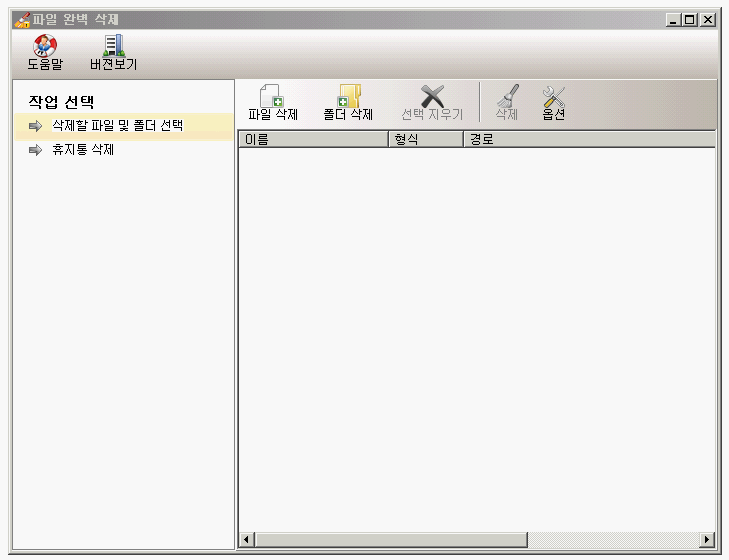Choose 삭제할 파일 및 폴더 선택 task
This screenshot has width=729, height=560.
[117, 126]
